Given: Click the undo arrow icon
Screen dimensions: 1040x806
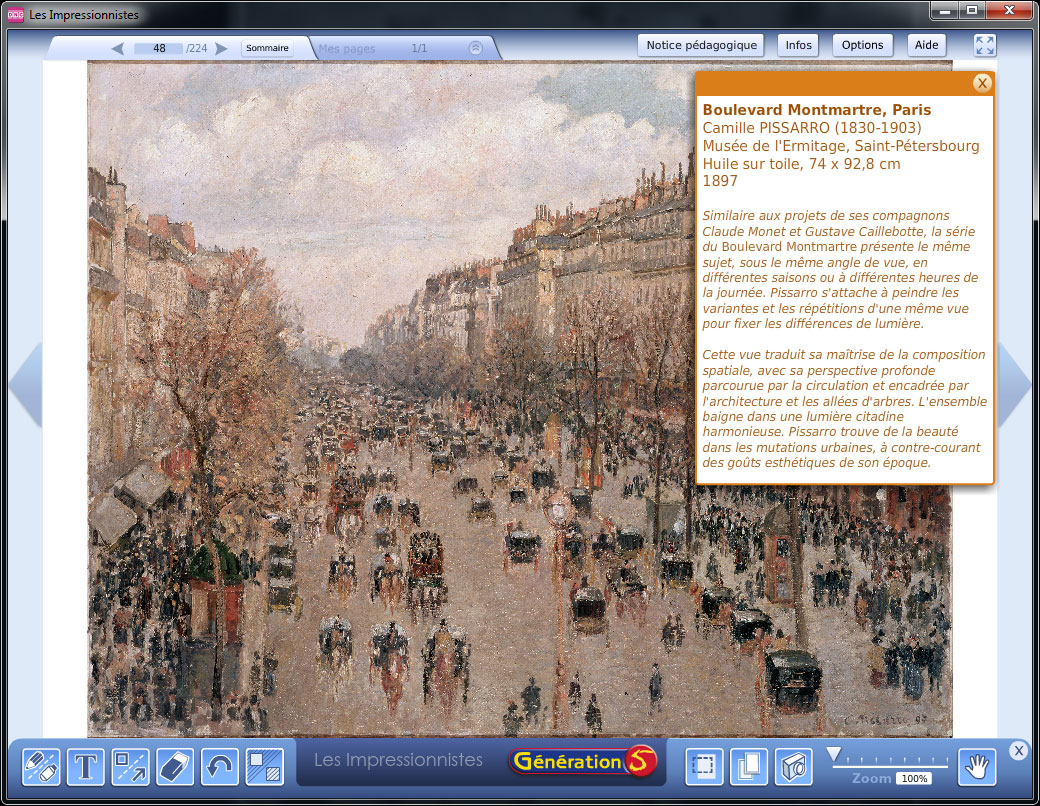Looking at the screenshot, I should point(219,767).
